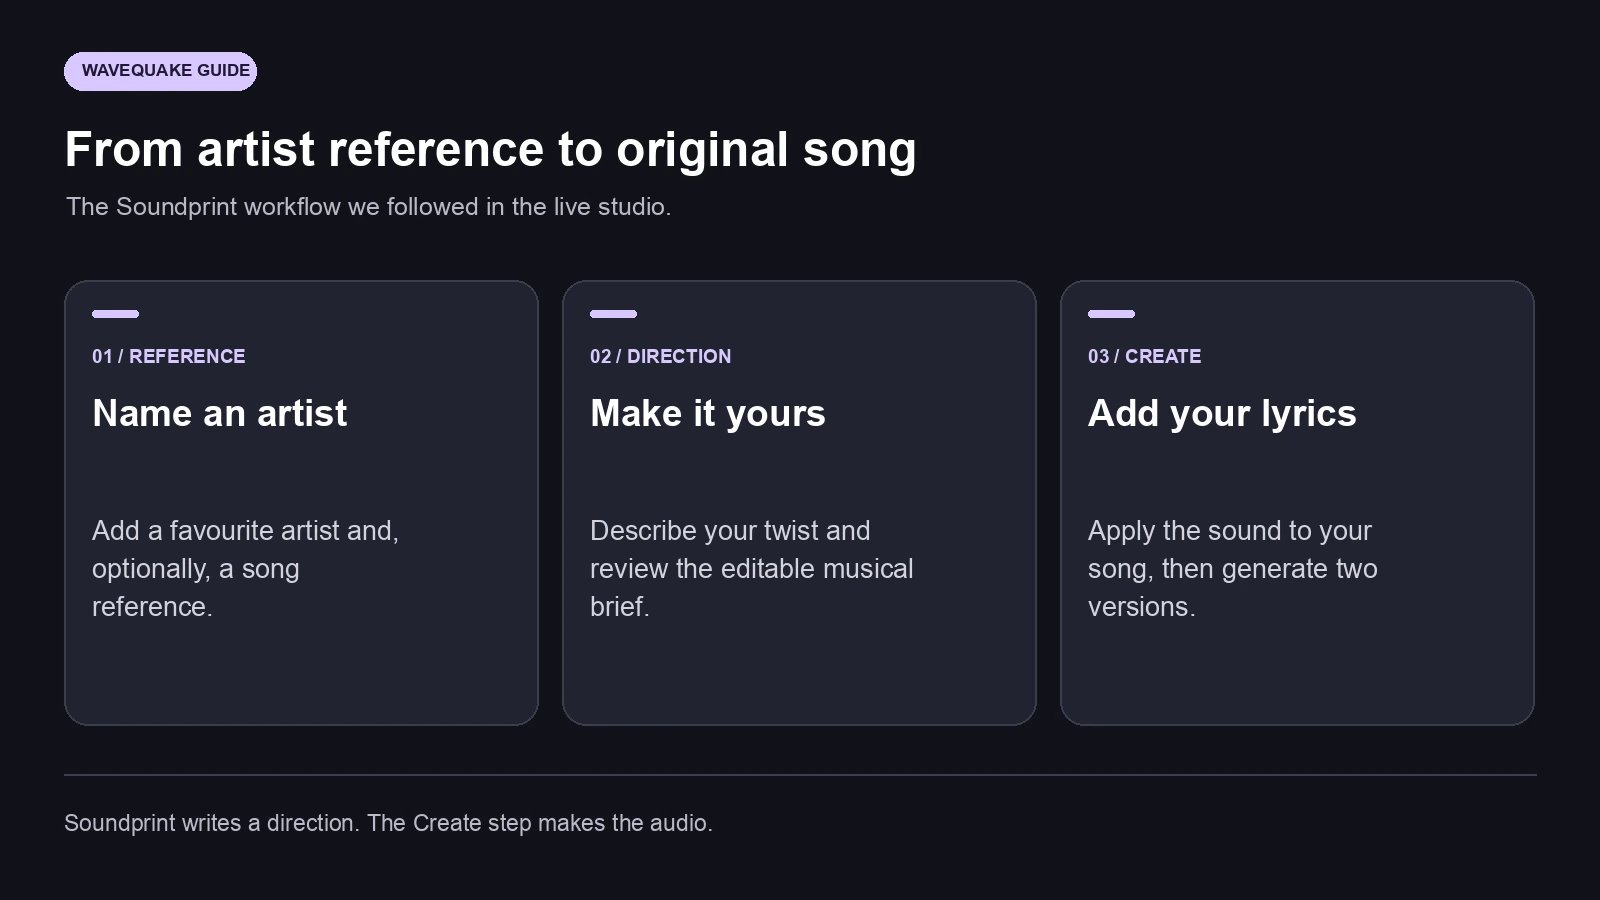Click the "02 / DIRECTION" label
Screen dimensions: 1600x900
click(660, 356)
